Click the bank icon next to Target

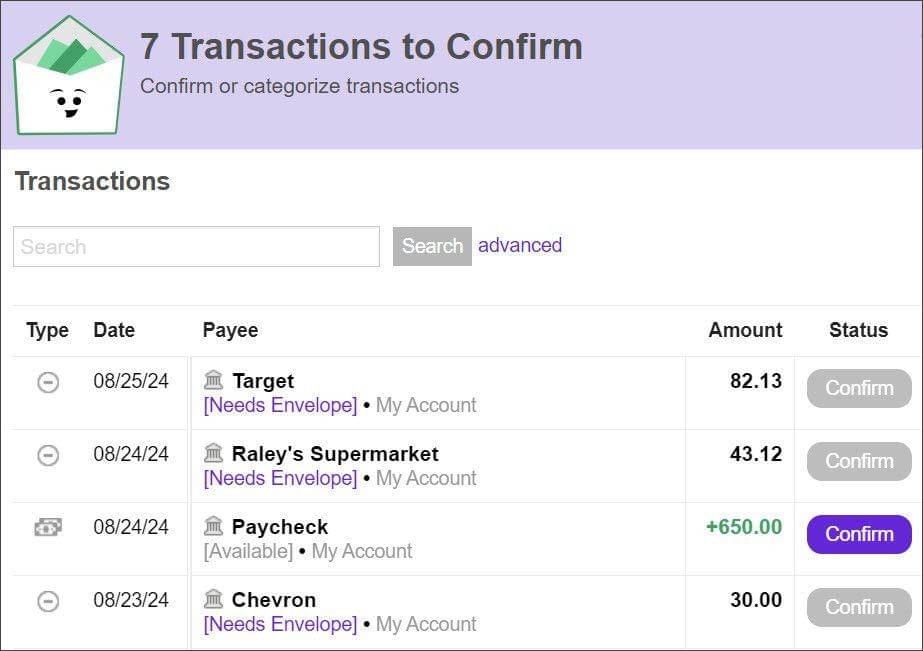(213, 380)
